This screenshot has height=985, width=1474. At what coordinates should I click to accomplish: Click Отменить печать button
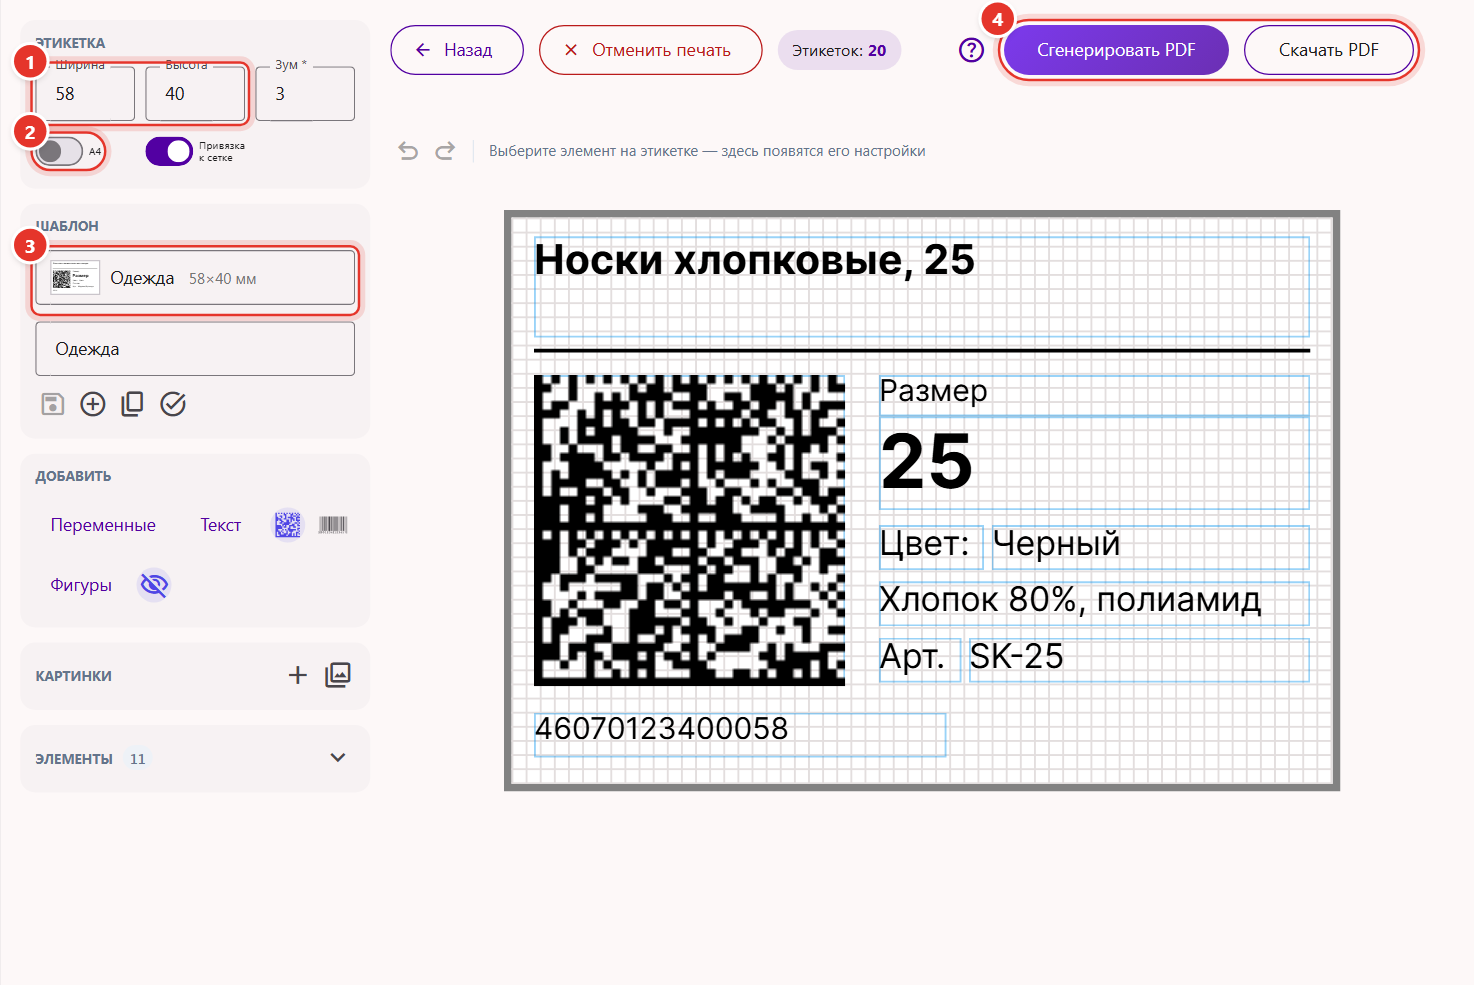point(651,50)
